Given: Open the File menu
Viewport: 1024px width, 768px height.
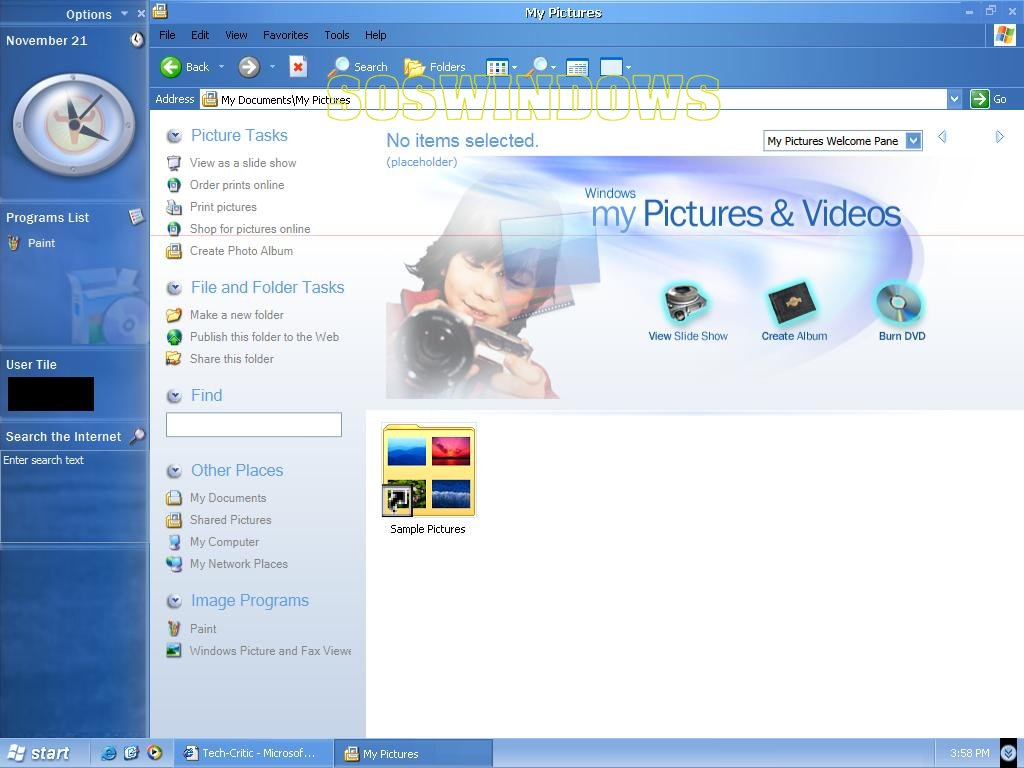Looking at the screenshot, I should pos(167,35).
